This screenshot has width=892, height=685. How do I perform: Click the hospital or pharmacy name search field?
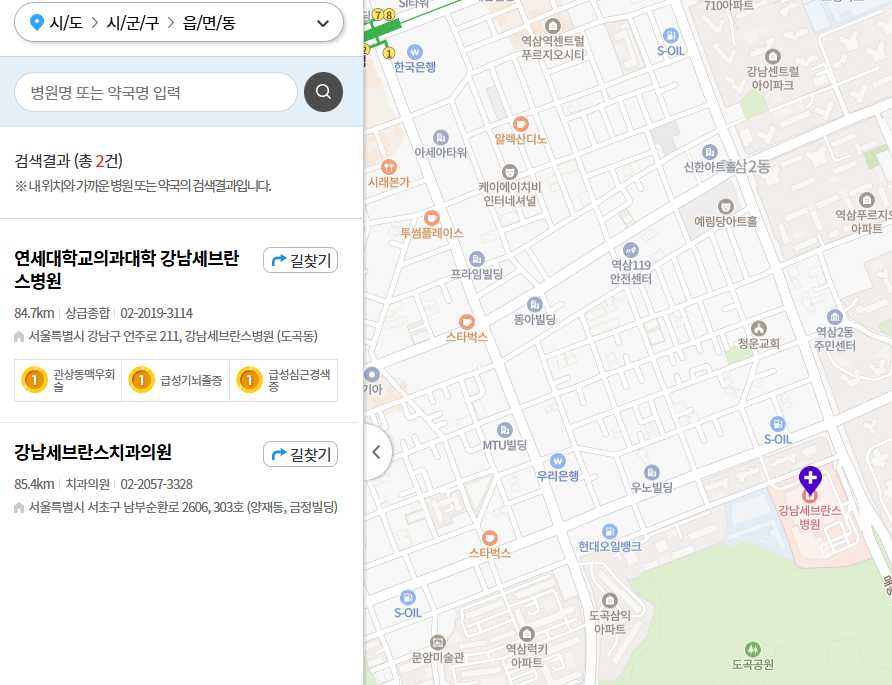tap(155, 92)
